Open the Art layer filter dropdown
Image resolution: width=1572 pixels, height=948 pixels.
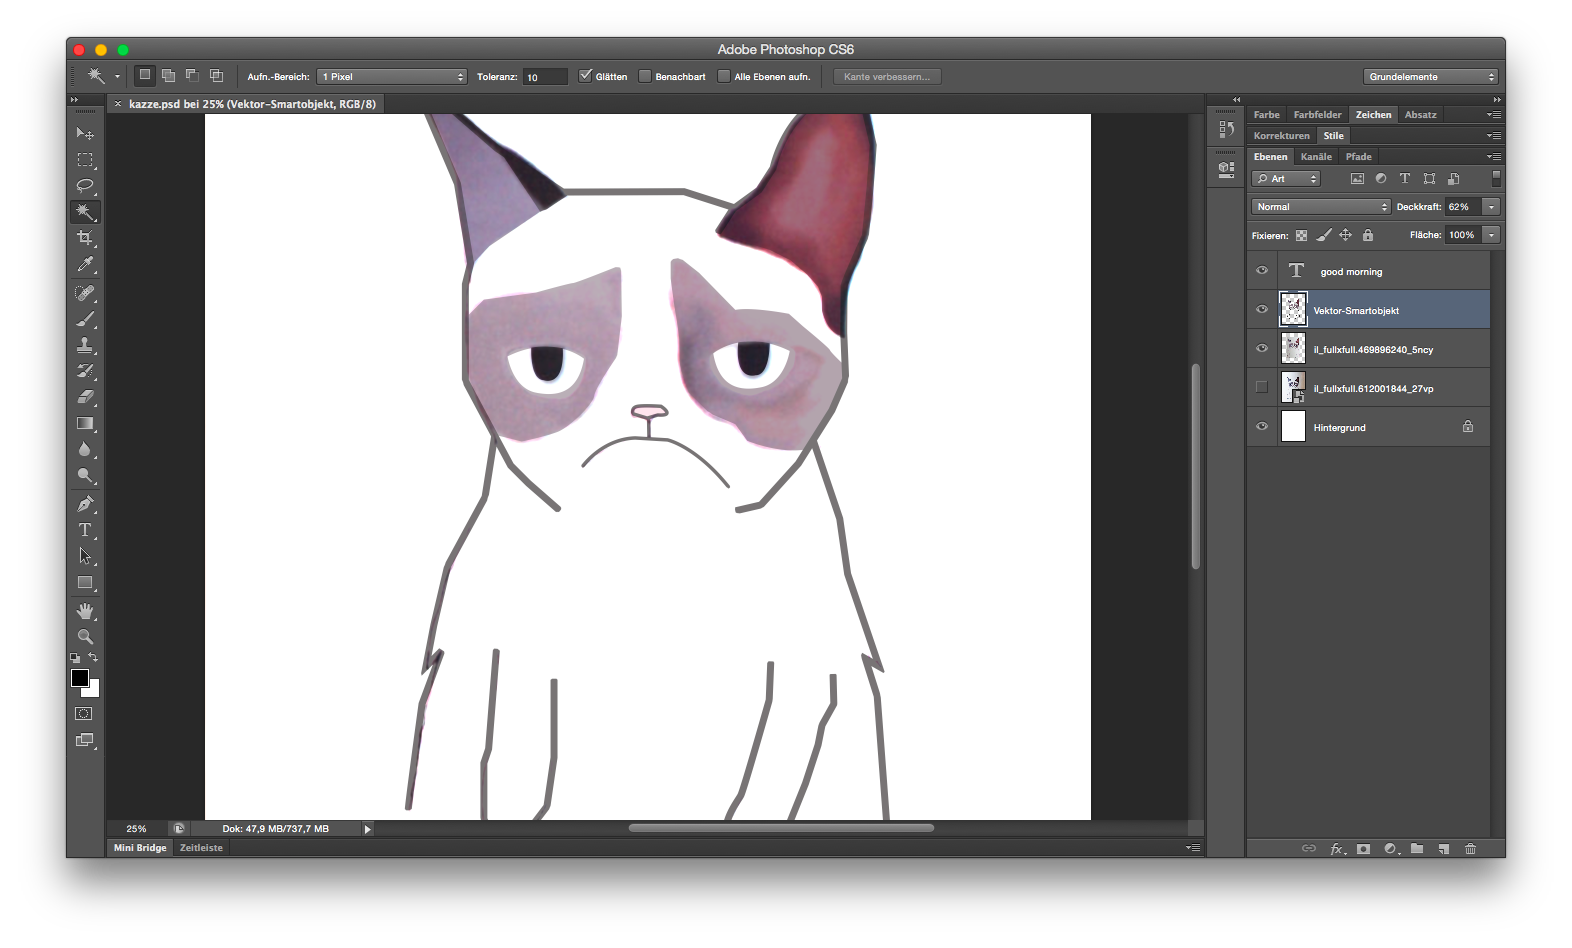click(1286, 179)
